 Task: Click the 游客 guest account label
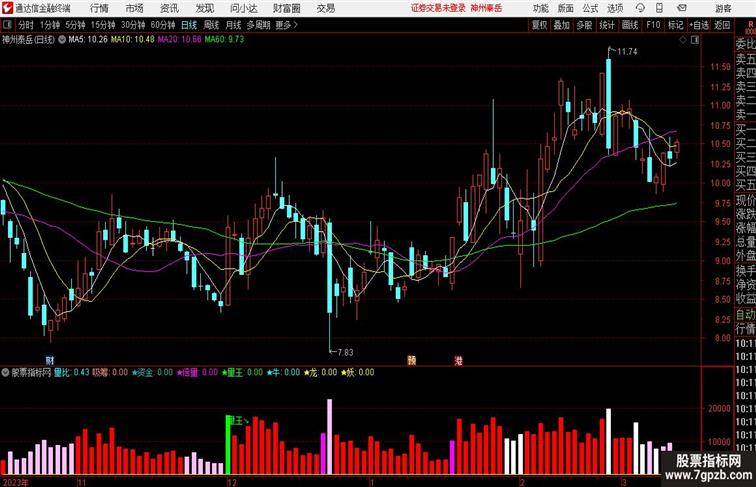pyautogui.click(x=723, y=8)
